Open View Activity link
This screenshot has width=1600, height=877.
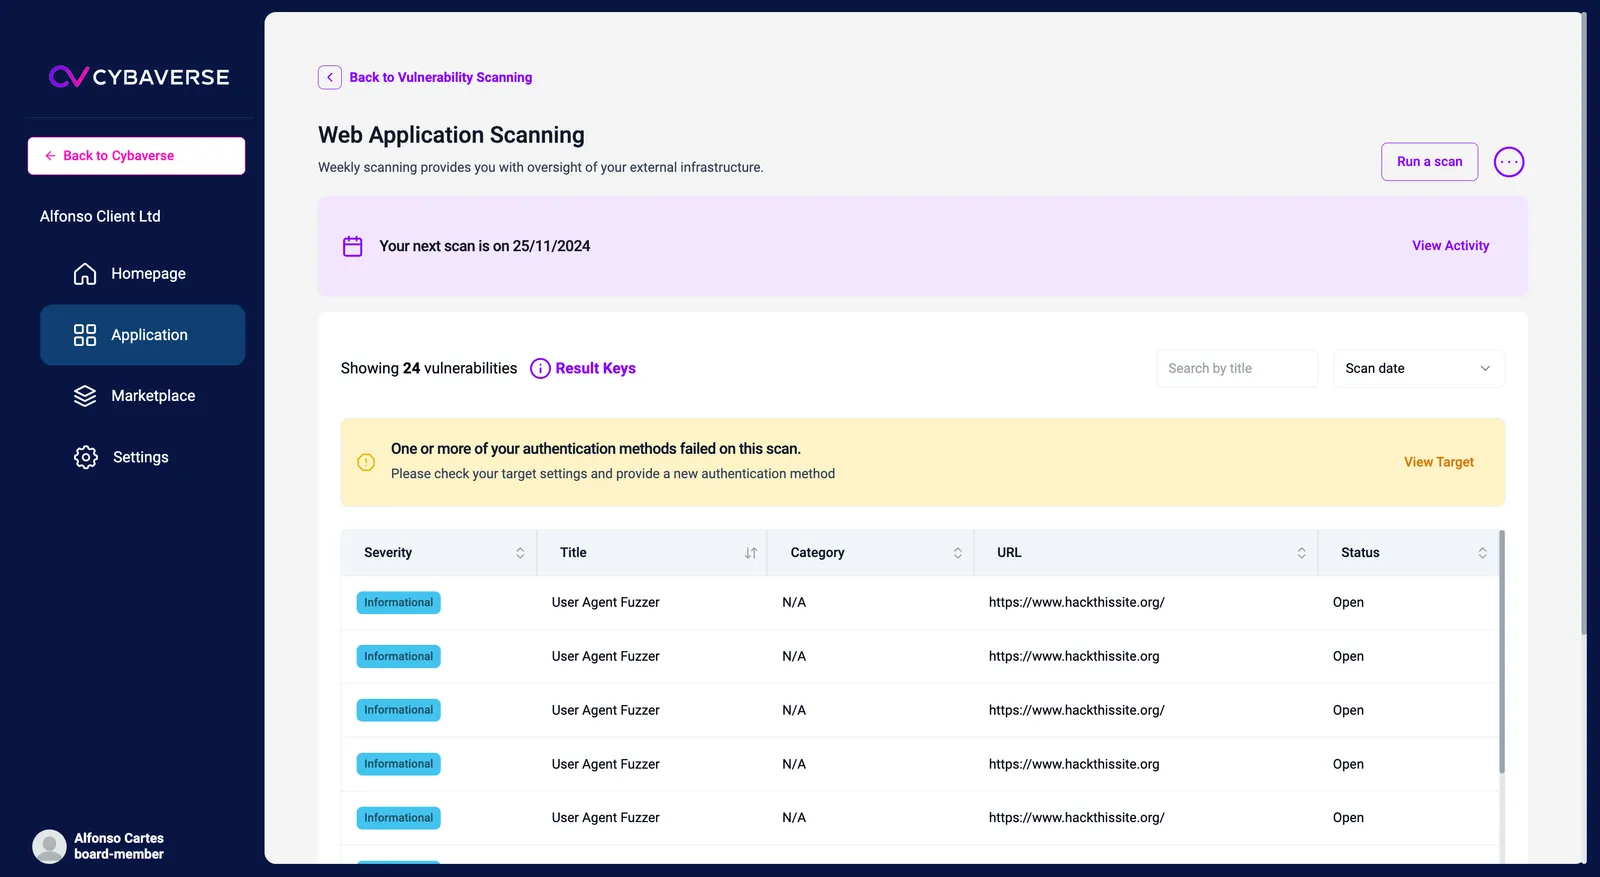(x=1450, y=246)
